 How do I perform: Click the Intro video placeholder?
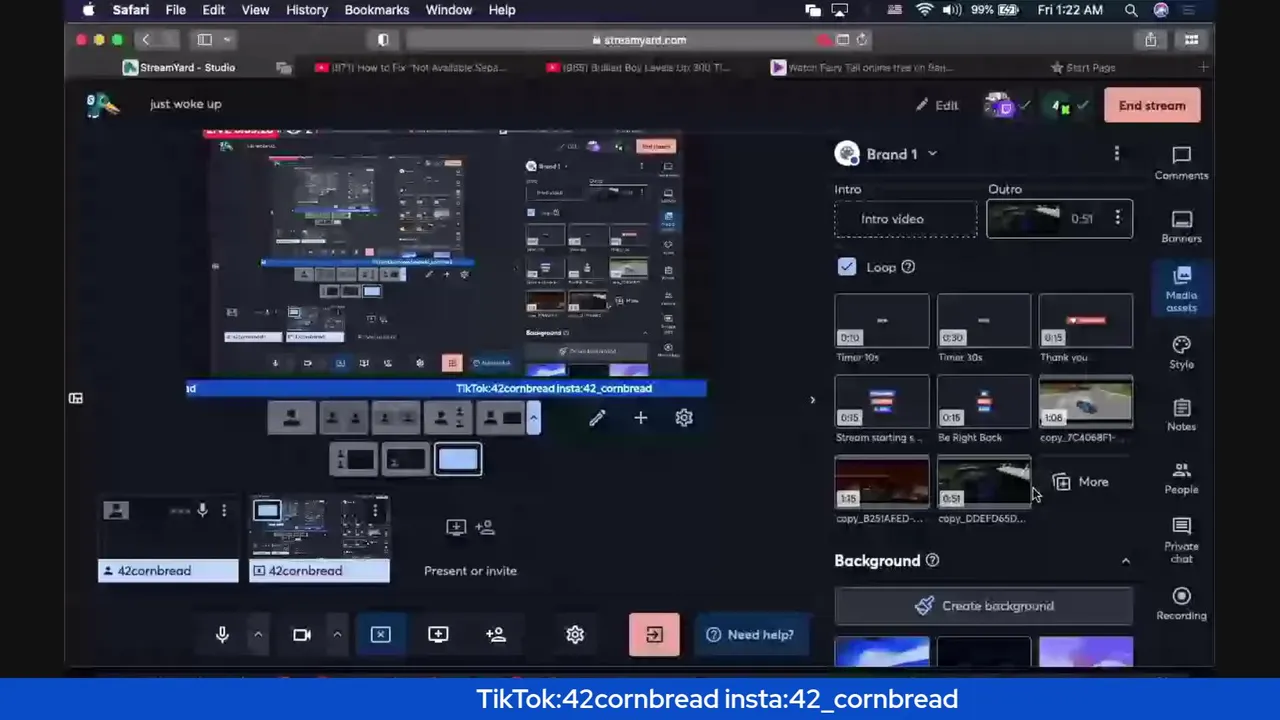(906, 219)
